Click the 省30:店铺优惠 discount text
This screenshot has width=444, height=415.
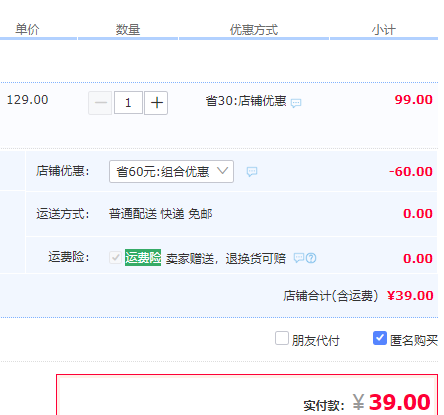click(x=246, y=101)
